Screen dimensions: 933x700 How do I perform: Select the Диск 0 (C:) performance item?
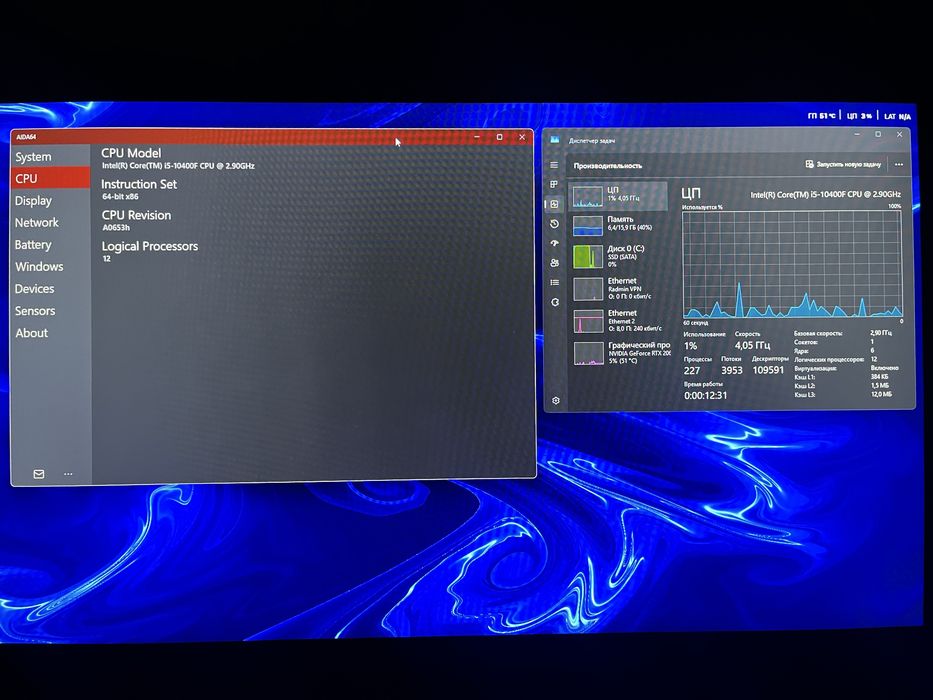(x=619, y=257)
